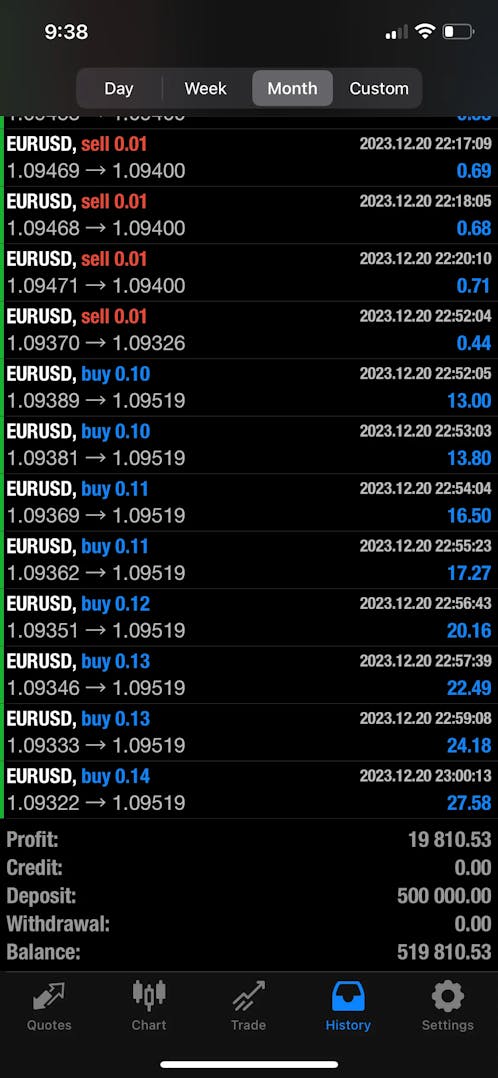
Task: Open the sell trade closed at 22:17:09
Action: [x=249, y=157]
